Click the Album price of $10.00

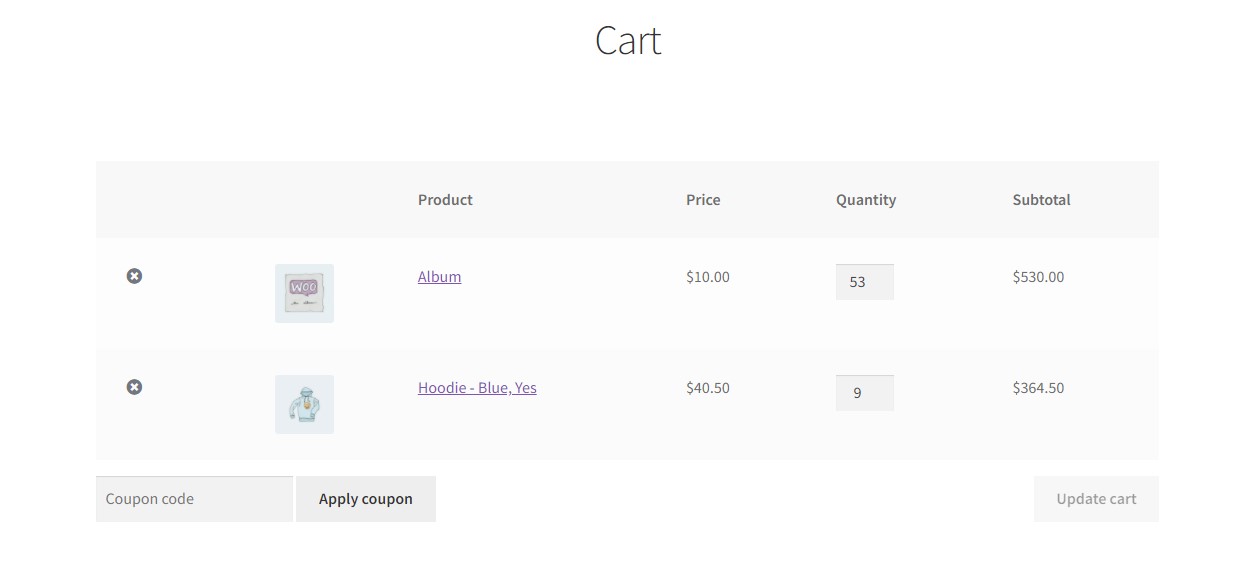pos(707,276)
